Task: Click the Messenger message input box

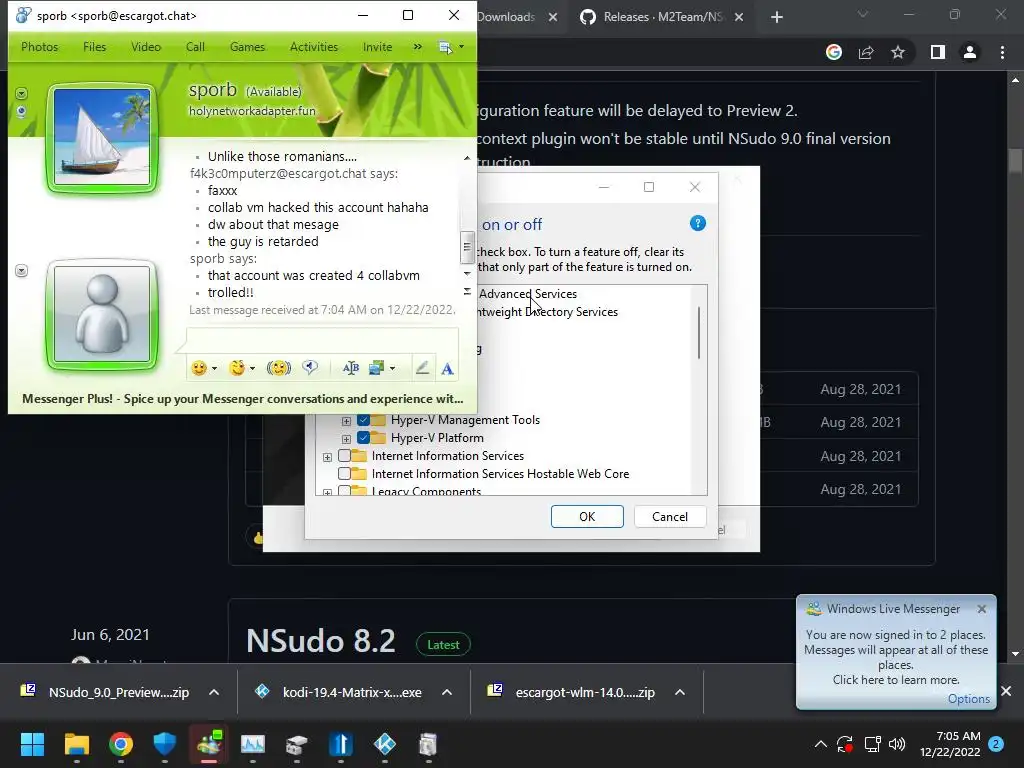Action: [x=322, y=340]
